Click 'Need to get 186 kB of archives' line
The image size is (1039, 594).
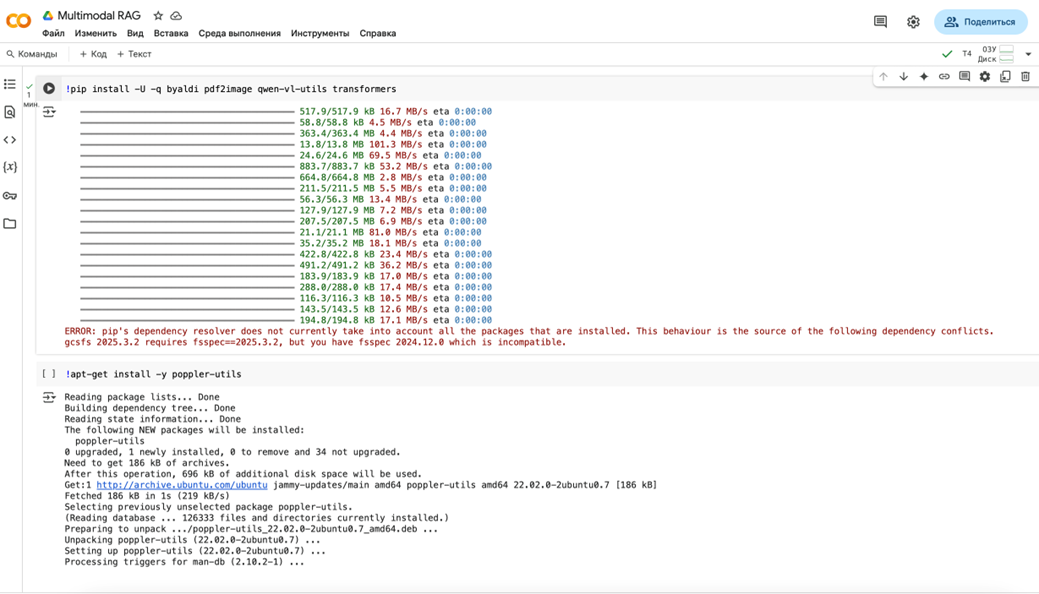click(x=147, y=463)
